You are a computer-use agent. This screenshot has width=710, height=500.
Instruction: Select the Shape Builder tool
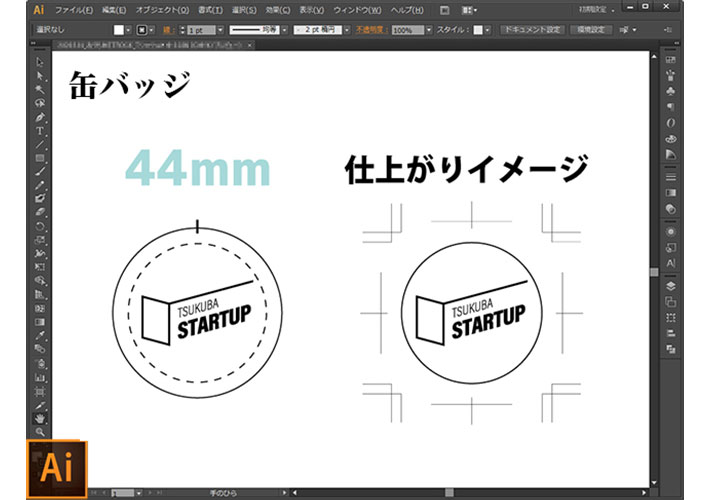(x=40, y=280)
